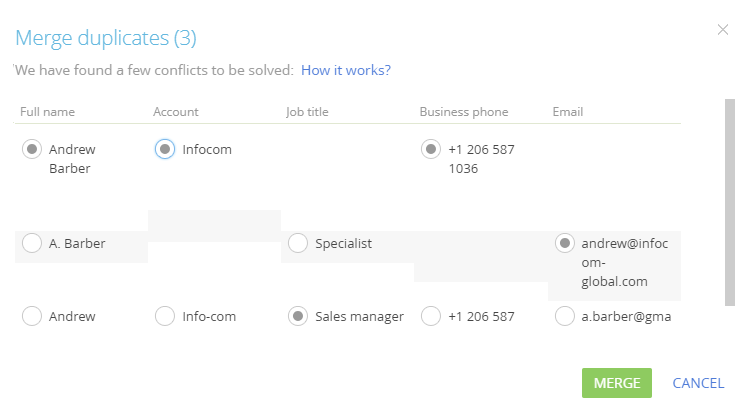
Task: Select Andrew full name in third row
Action: (32, 316)
